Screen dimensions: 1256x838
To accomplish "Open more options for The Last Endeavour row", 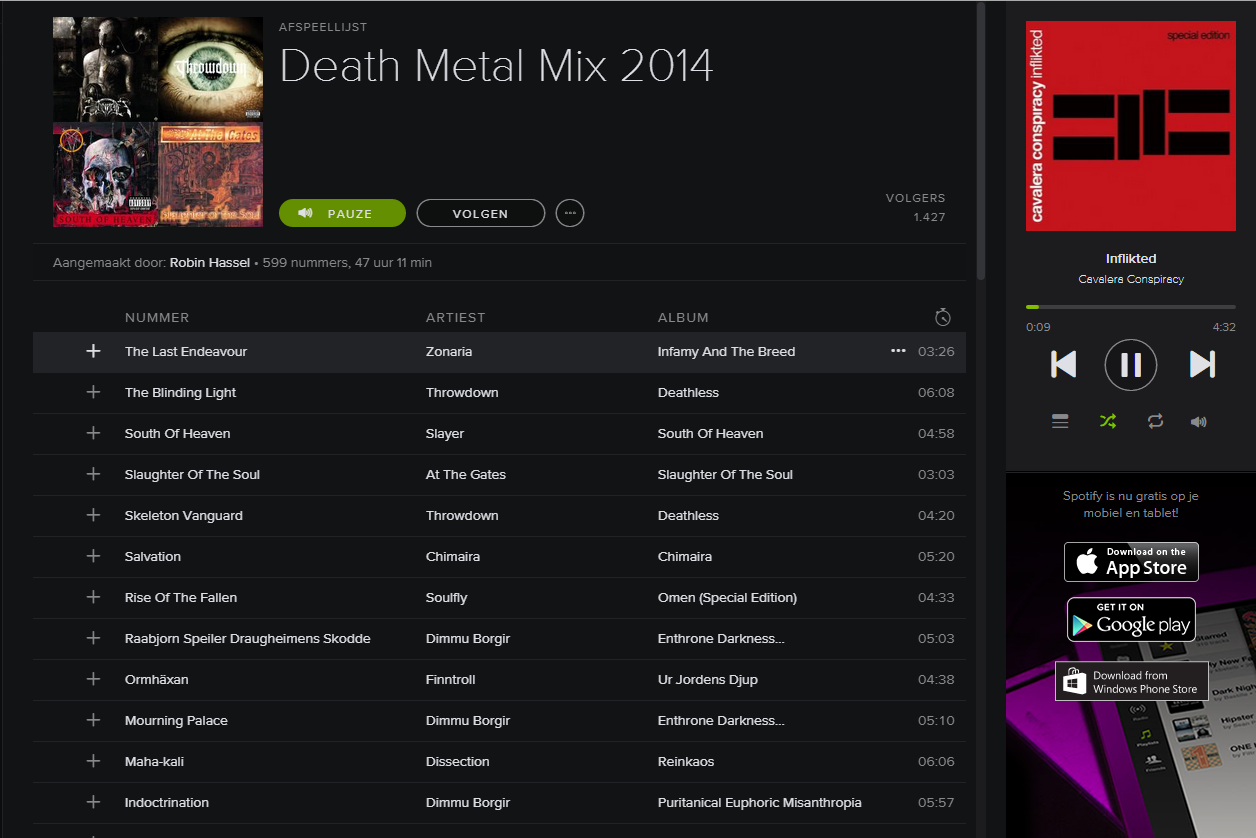I will [x=898, y=351].
